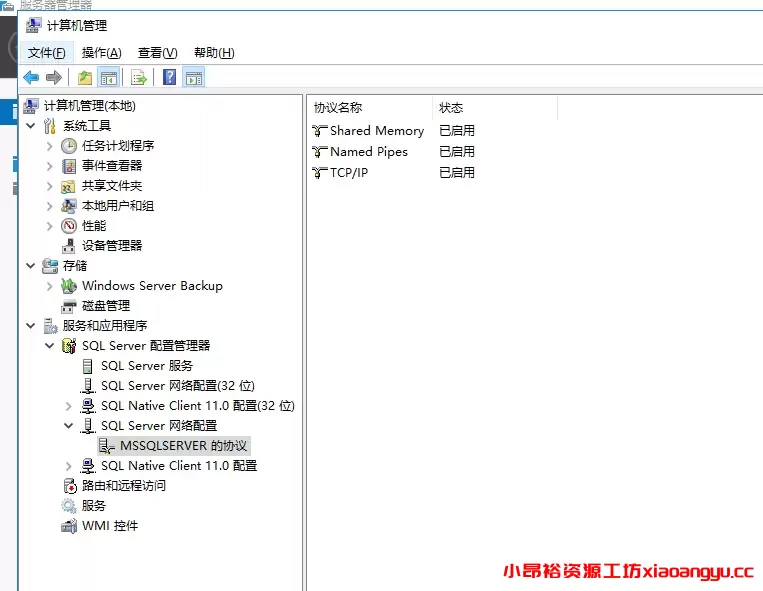This screenshot has height=591, width=763.
Task: Expand SQL Native Client 11.0 配置(32 位)
Action: pyautogui.click(x=68, y=406)
